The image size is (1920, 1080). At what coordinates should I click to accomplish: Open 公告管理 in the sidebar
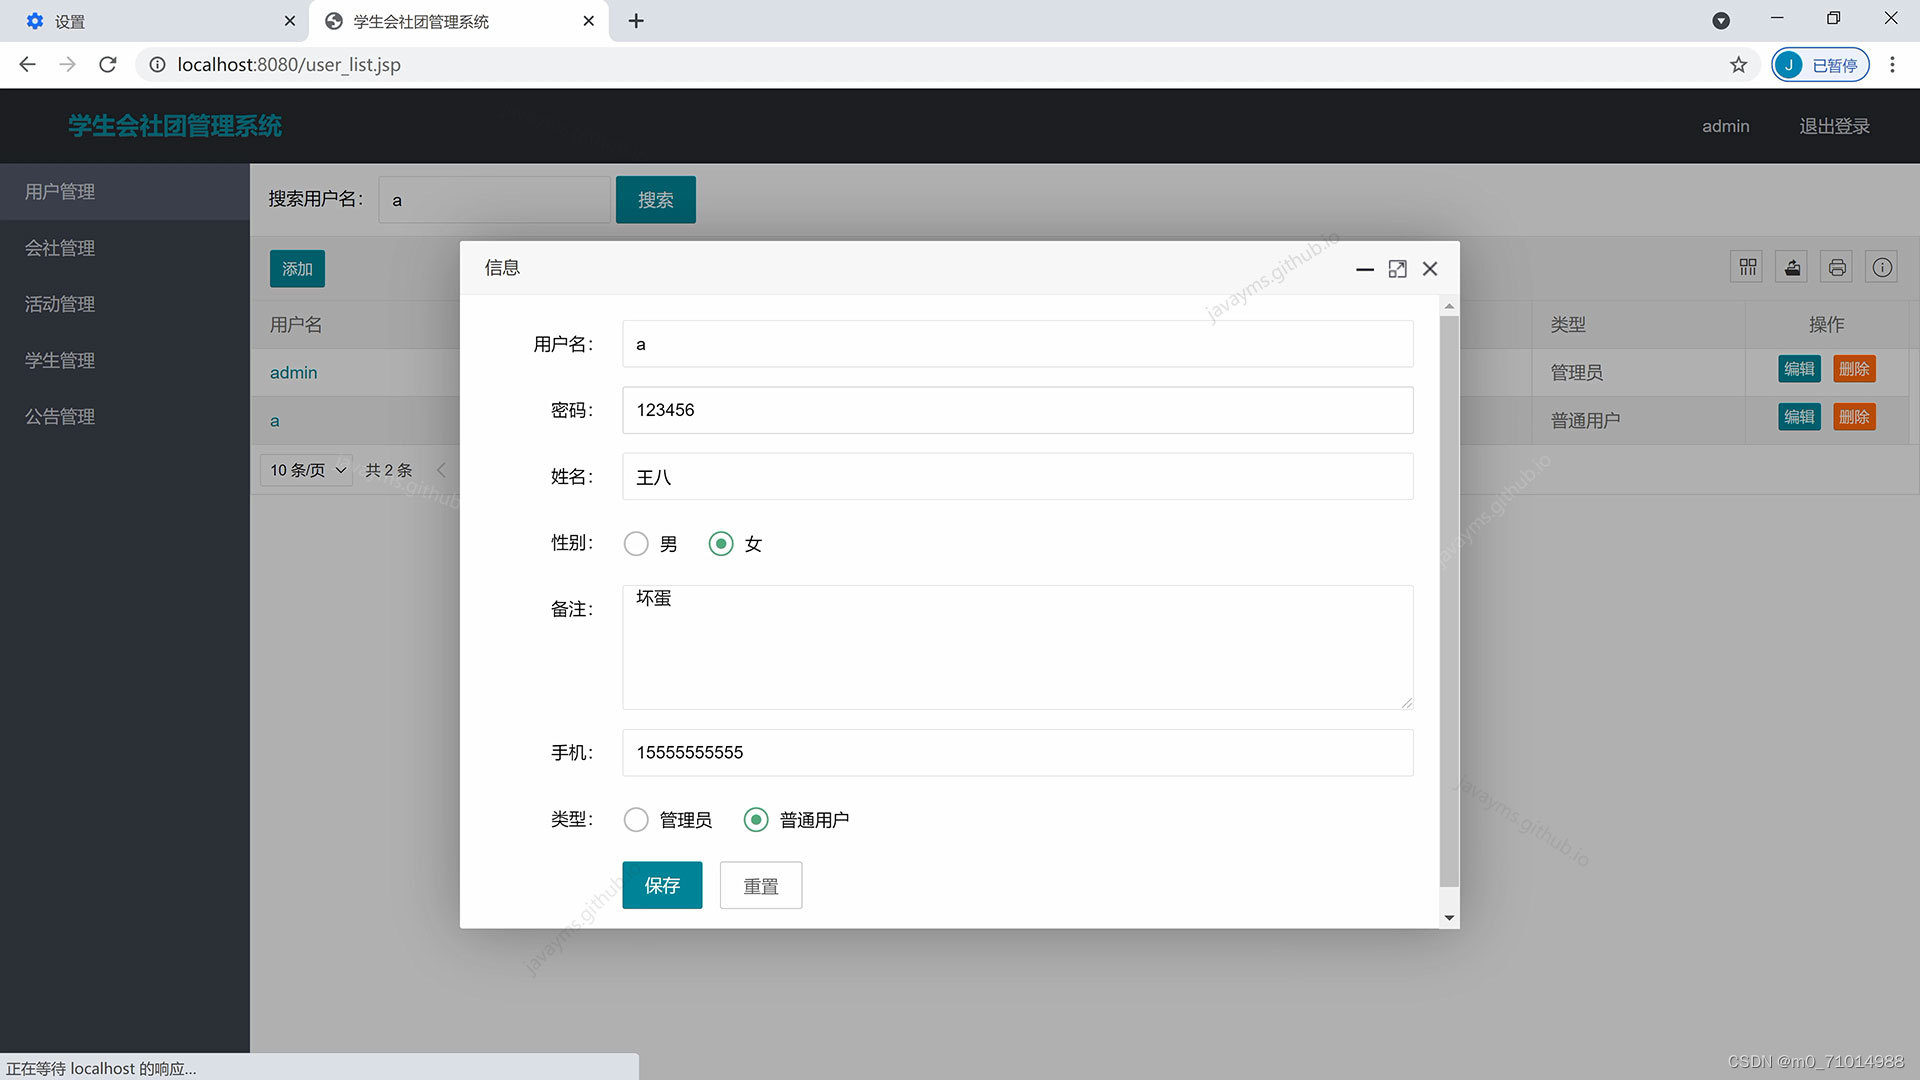coord(125,416)
